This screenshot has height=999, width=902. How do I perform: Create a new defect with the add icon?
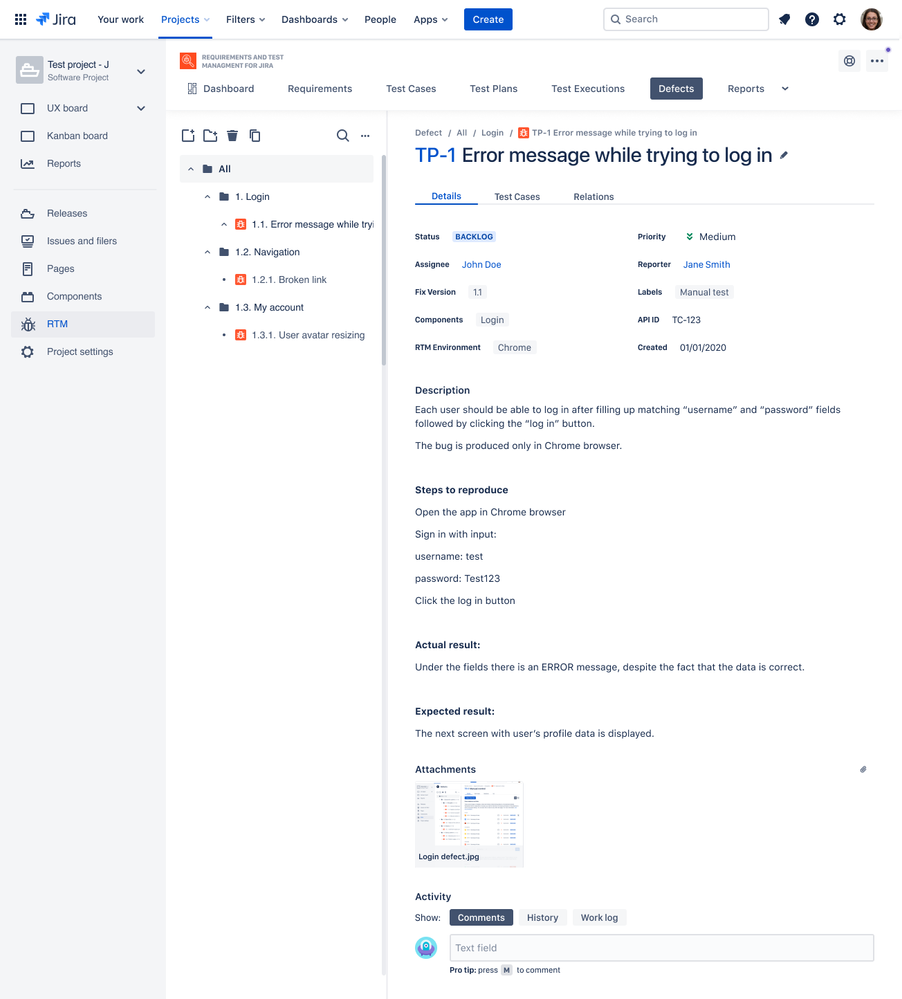[x=188, y=135]
